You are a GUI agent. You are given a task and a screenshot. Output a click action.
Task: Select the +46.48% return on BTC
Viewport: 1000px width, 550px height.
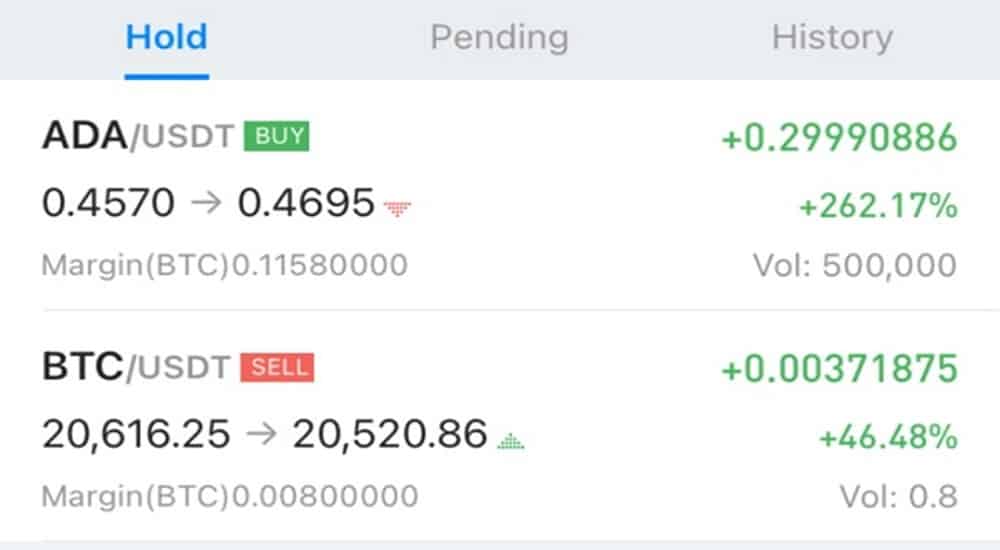(x=888, y=437)
